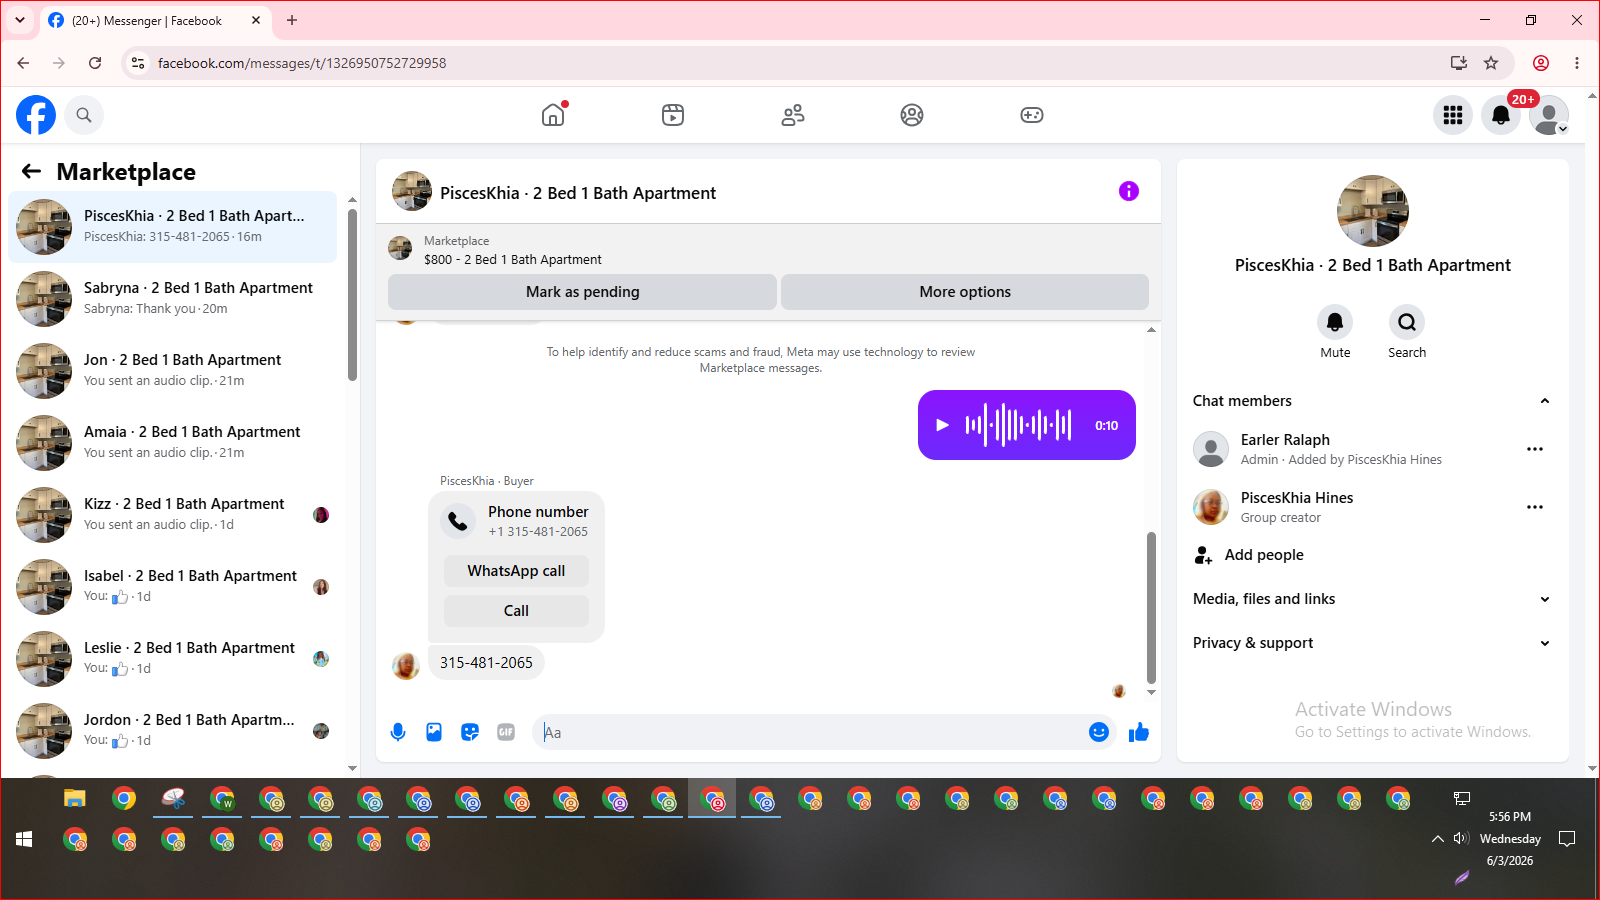Click Mark as pending button

click(582, 292)
